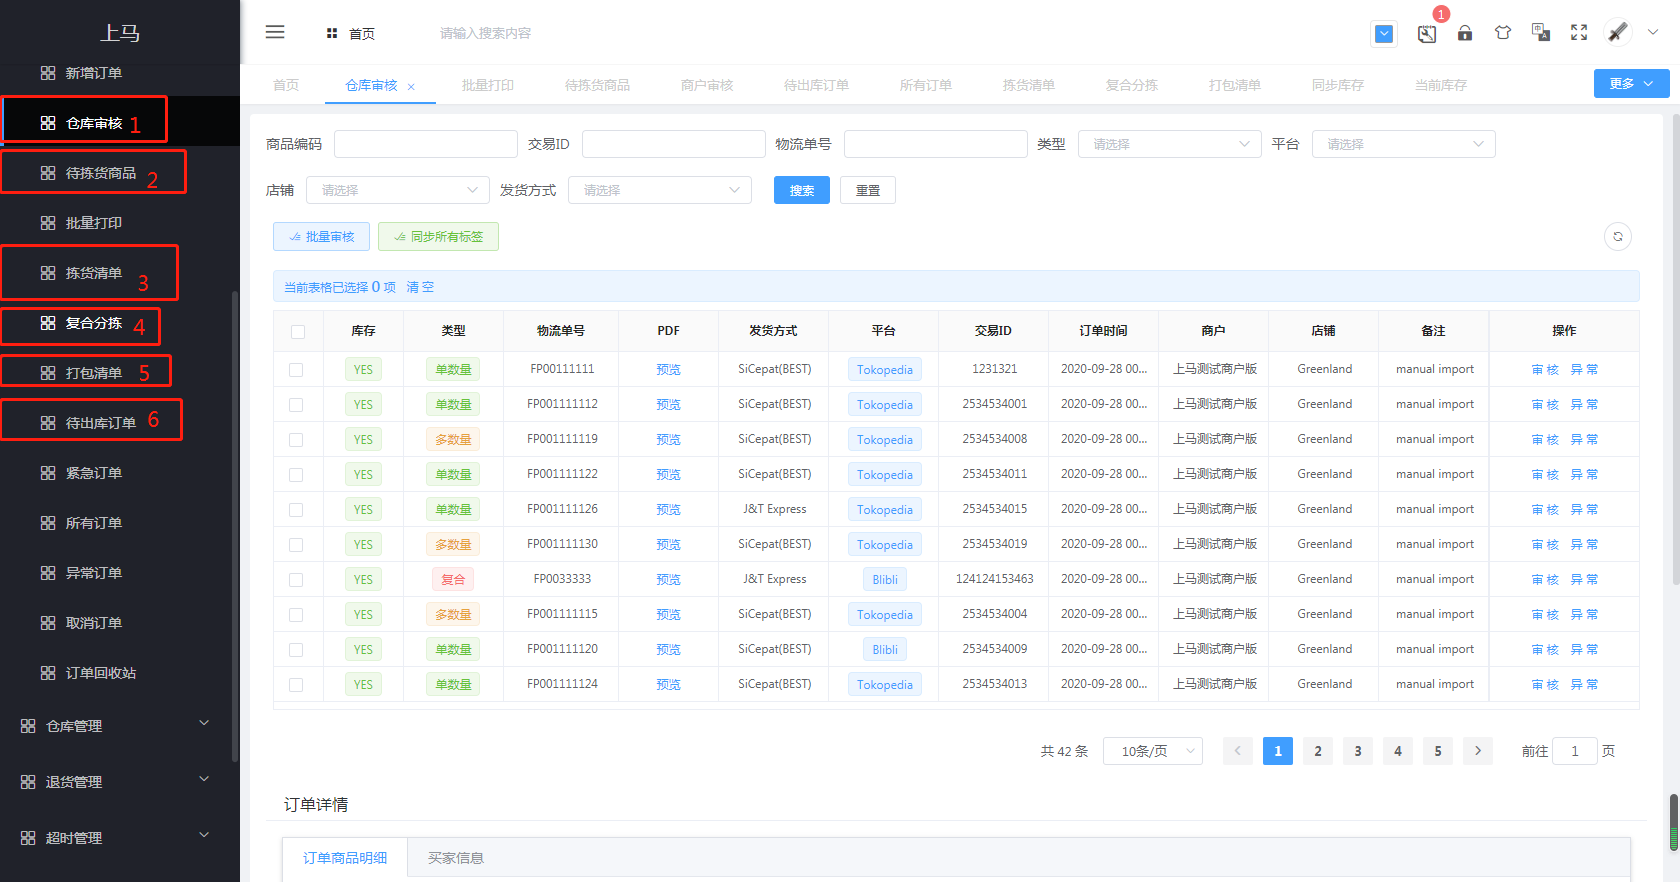
Task: Open 紧急订单 in the sidebar
Action: click(x=94, y=473)
